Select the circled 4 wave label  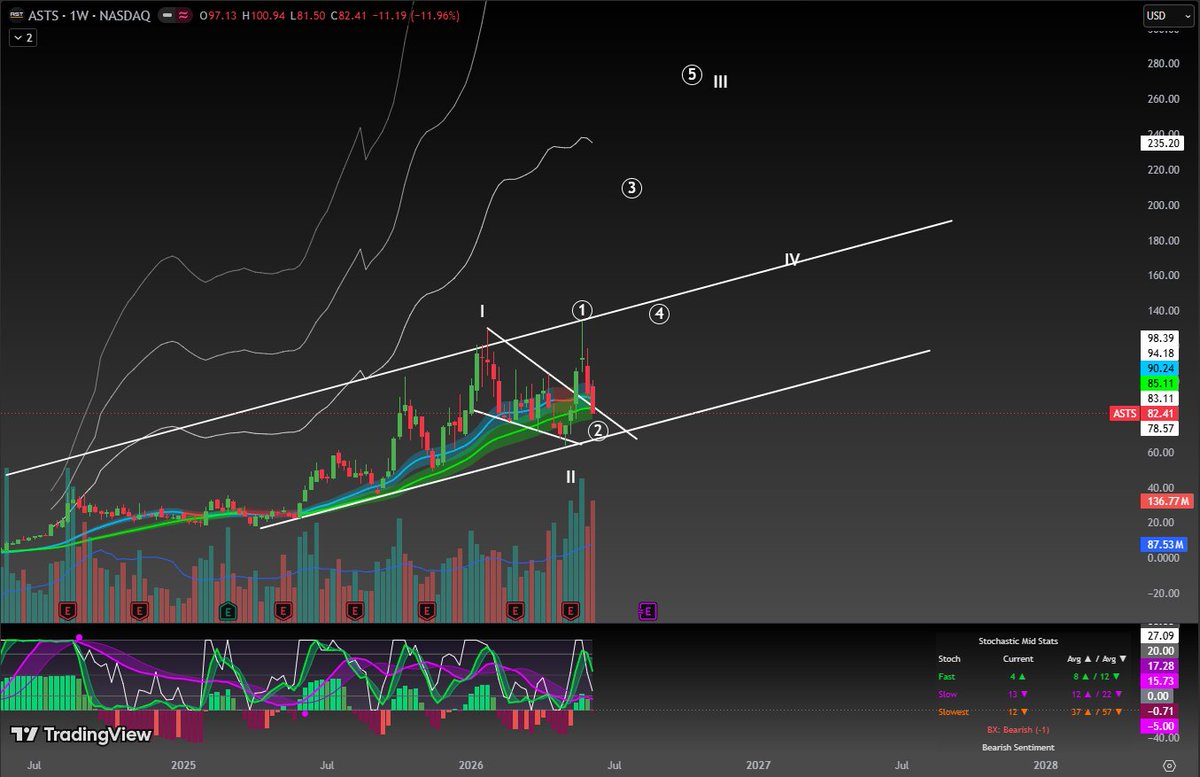[658, 314]
